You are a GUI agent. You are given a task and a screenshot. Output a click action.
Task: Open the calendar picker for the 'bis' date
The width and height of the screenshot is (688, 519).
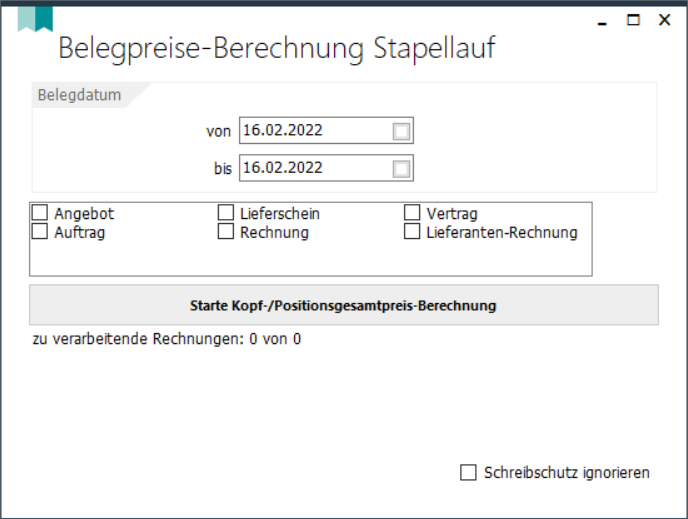[x=401, y=169]
